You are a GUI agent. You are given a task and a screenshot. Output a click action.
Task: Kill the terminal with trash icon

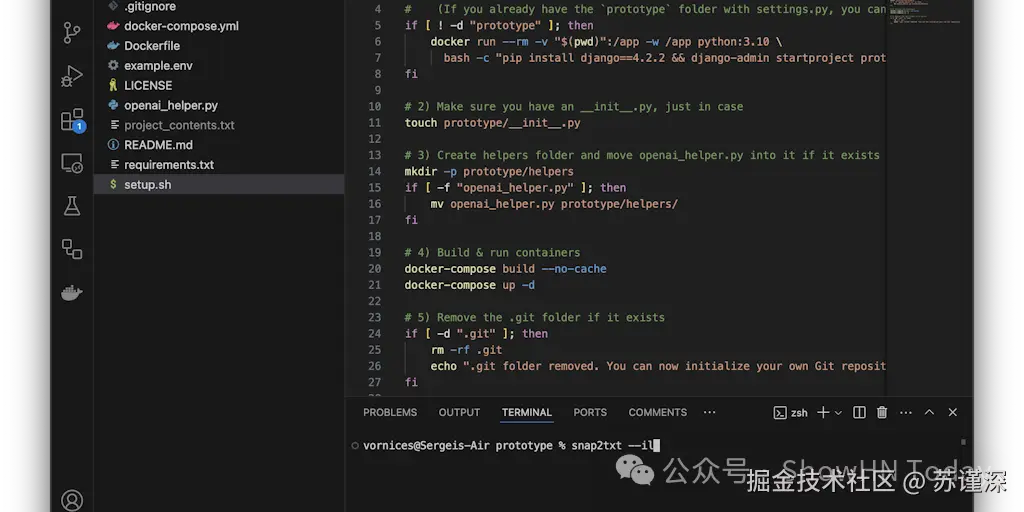[882, 413]
